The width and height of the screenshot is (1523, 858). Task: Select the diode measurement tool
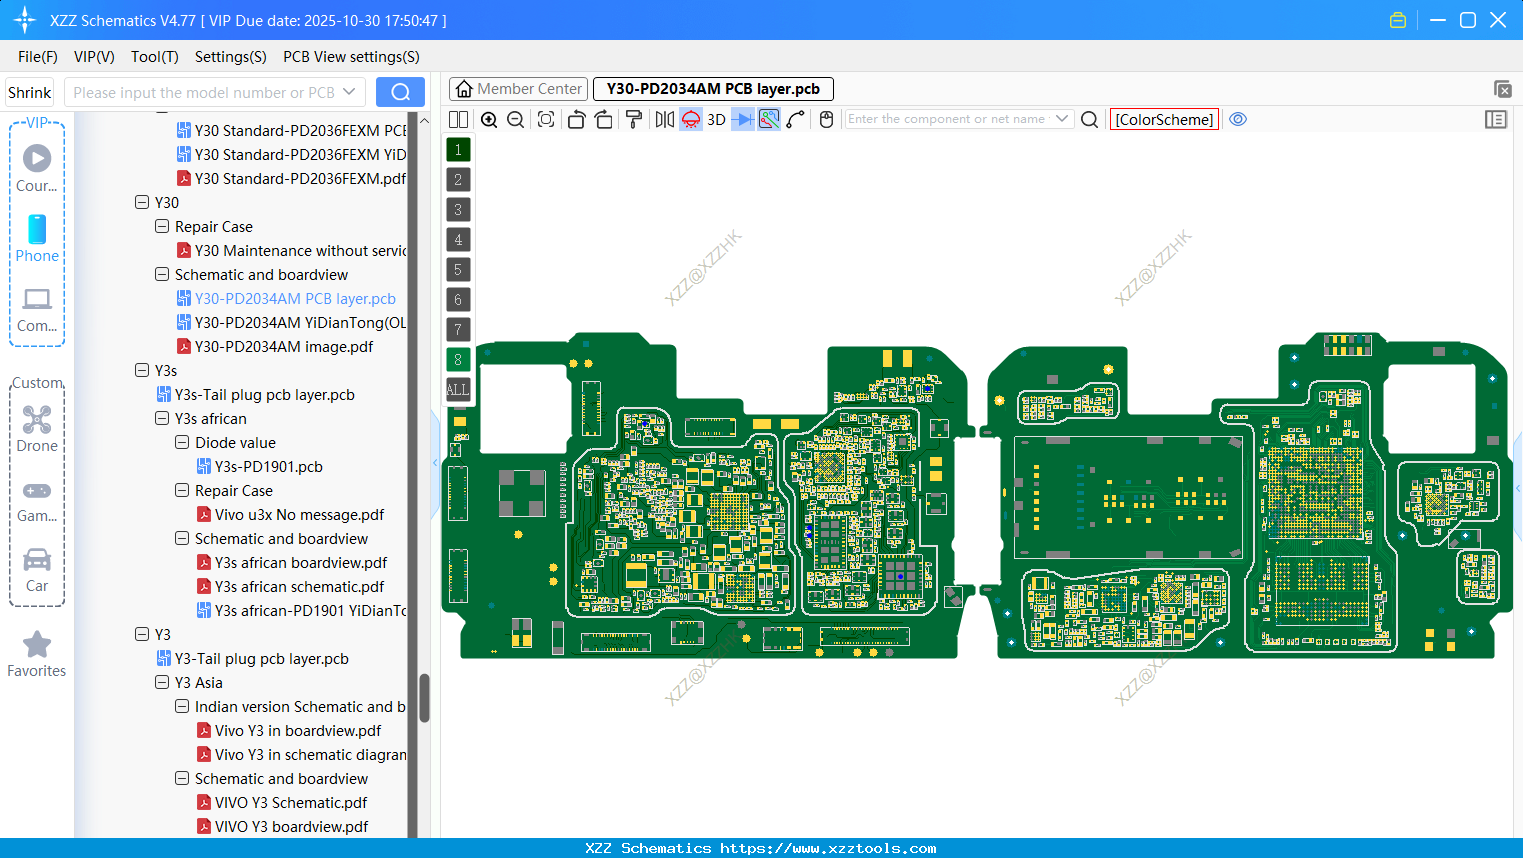[741, 119]
